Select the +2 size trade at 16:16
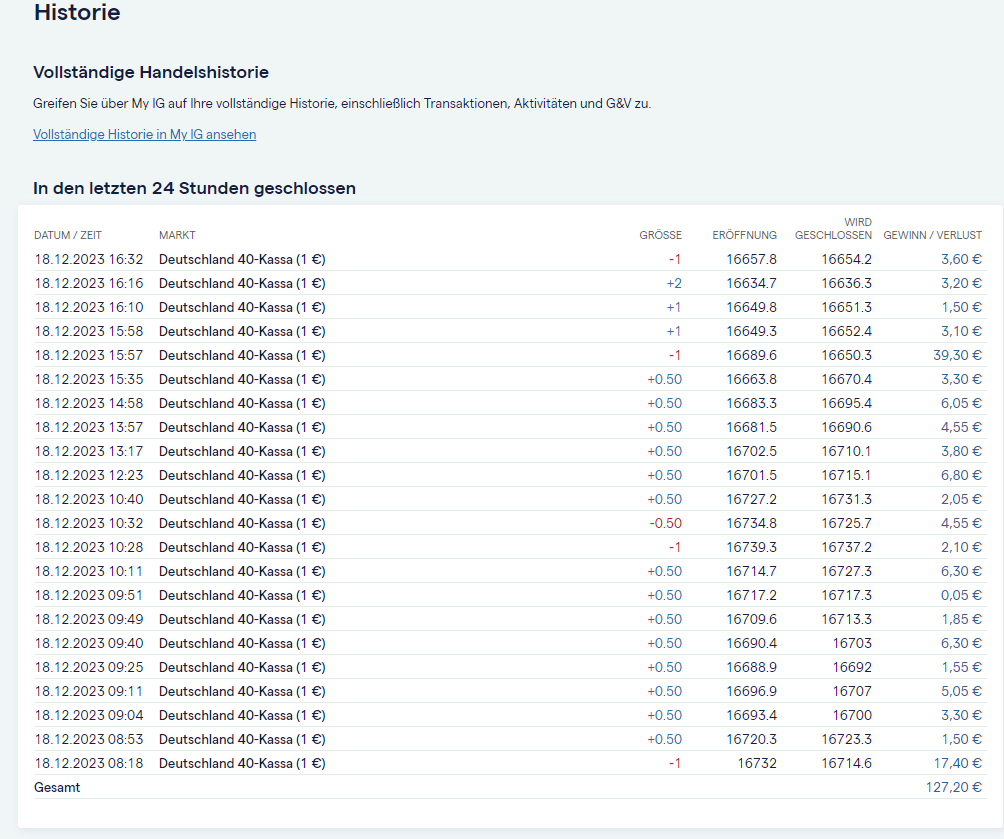This screenshot has height=839, width=1004. click(673, 283)
